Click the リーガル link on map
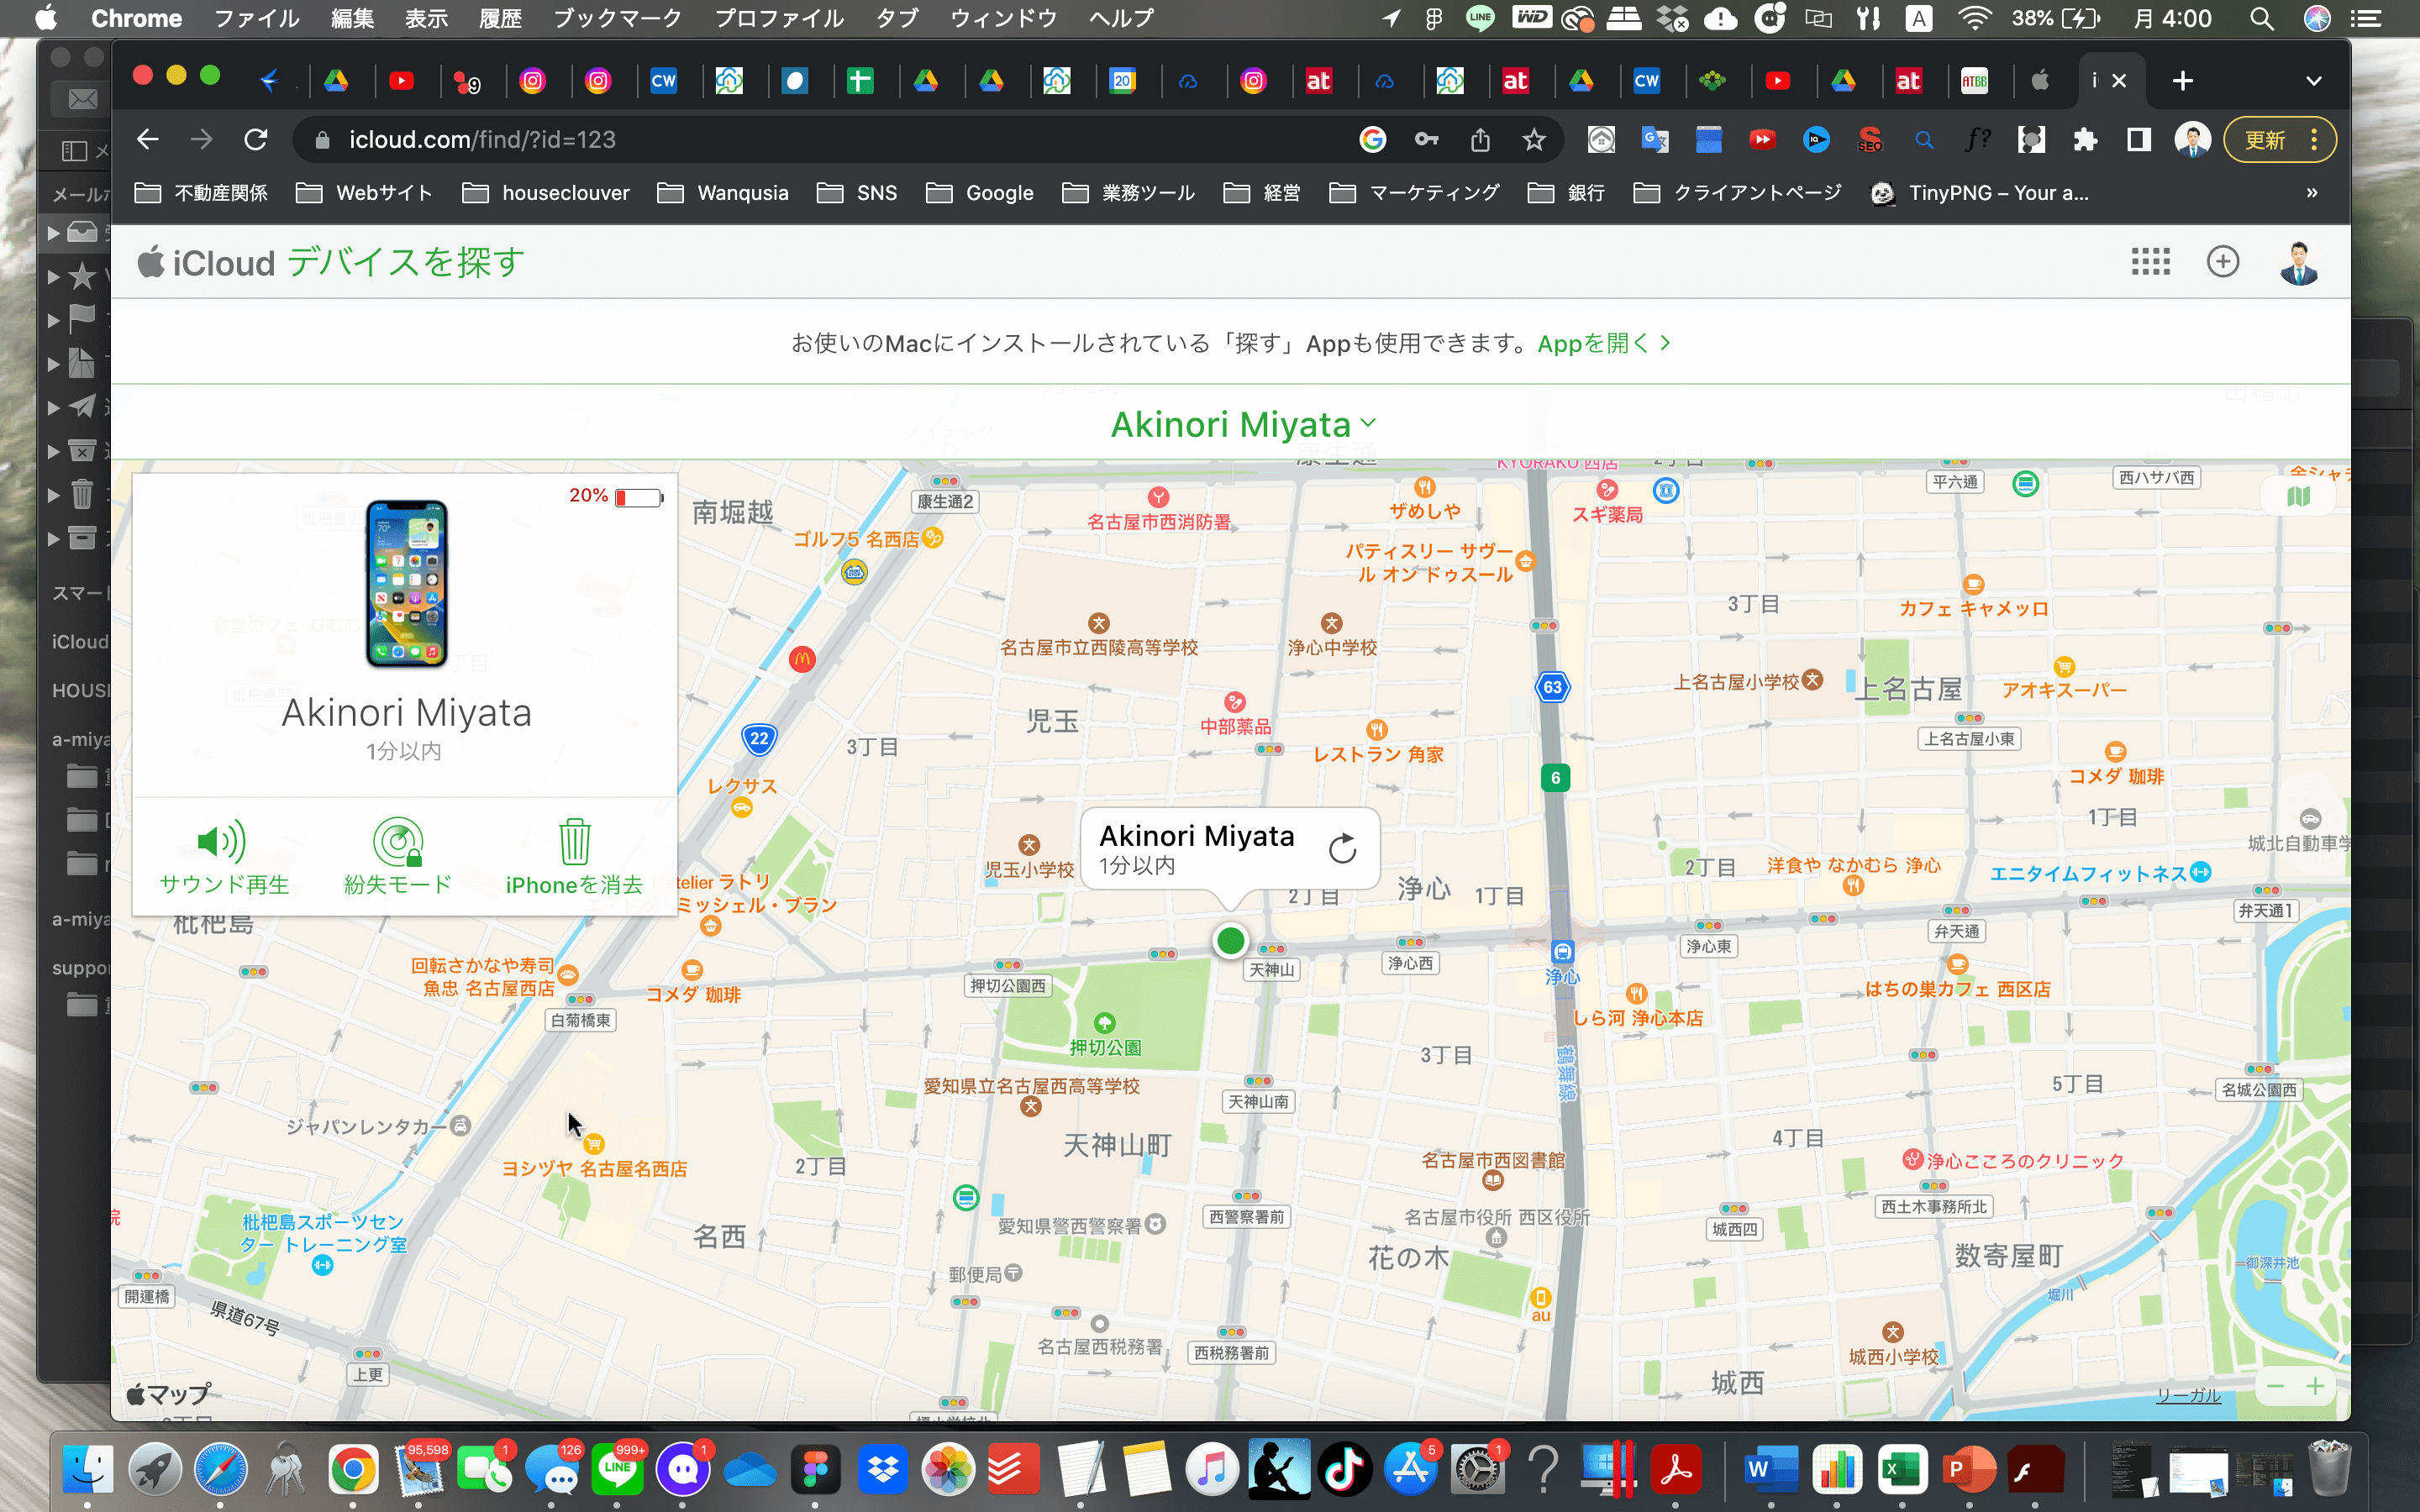2420x1512 pixels. coord(2188,1395)
